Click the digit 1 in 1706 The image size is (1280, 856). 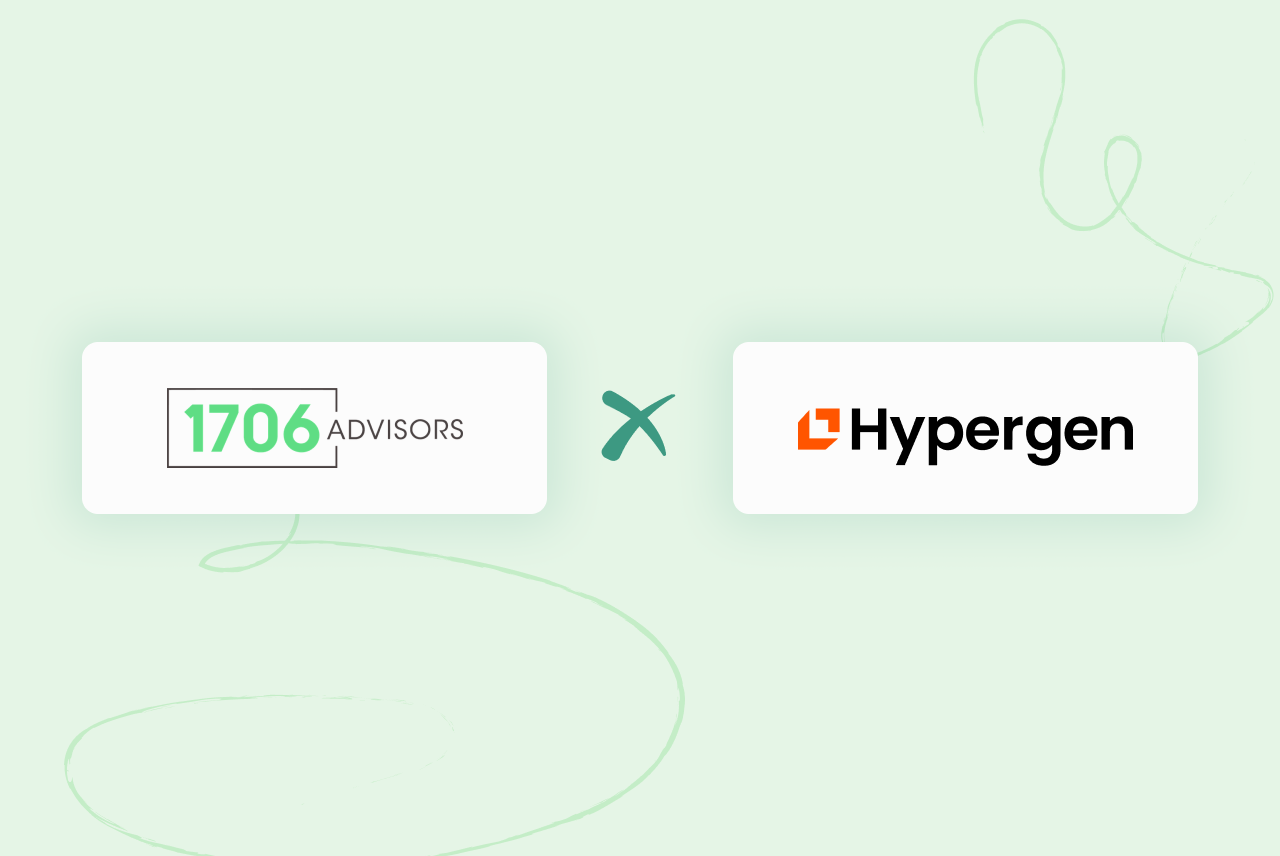point(195,428)
